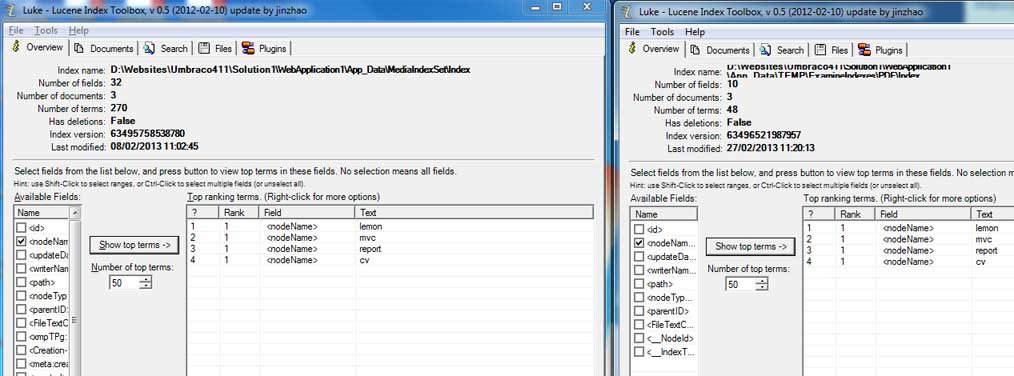The image size is (1014, 376).
Task: Uncheck <nodeNam... checkbox in right window
Action: 639,243
